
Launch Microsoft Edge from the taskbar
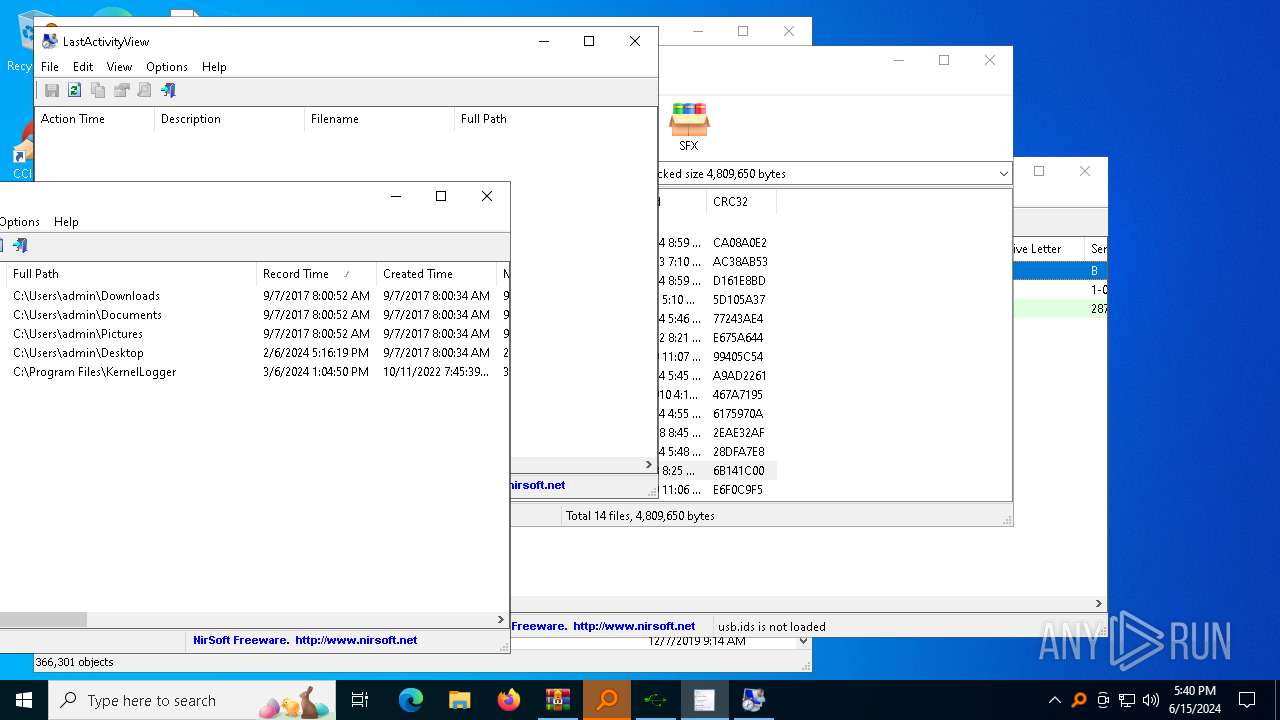[x=411, y=700]
